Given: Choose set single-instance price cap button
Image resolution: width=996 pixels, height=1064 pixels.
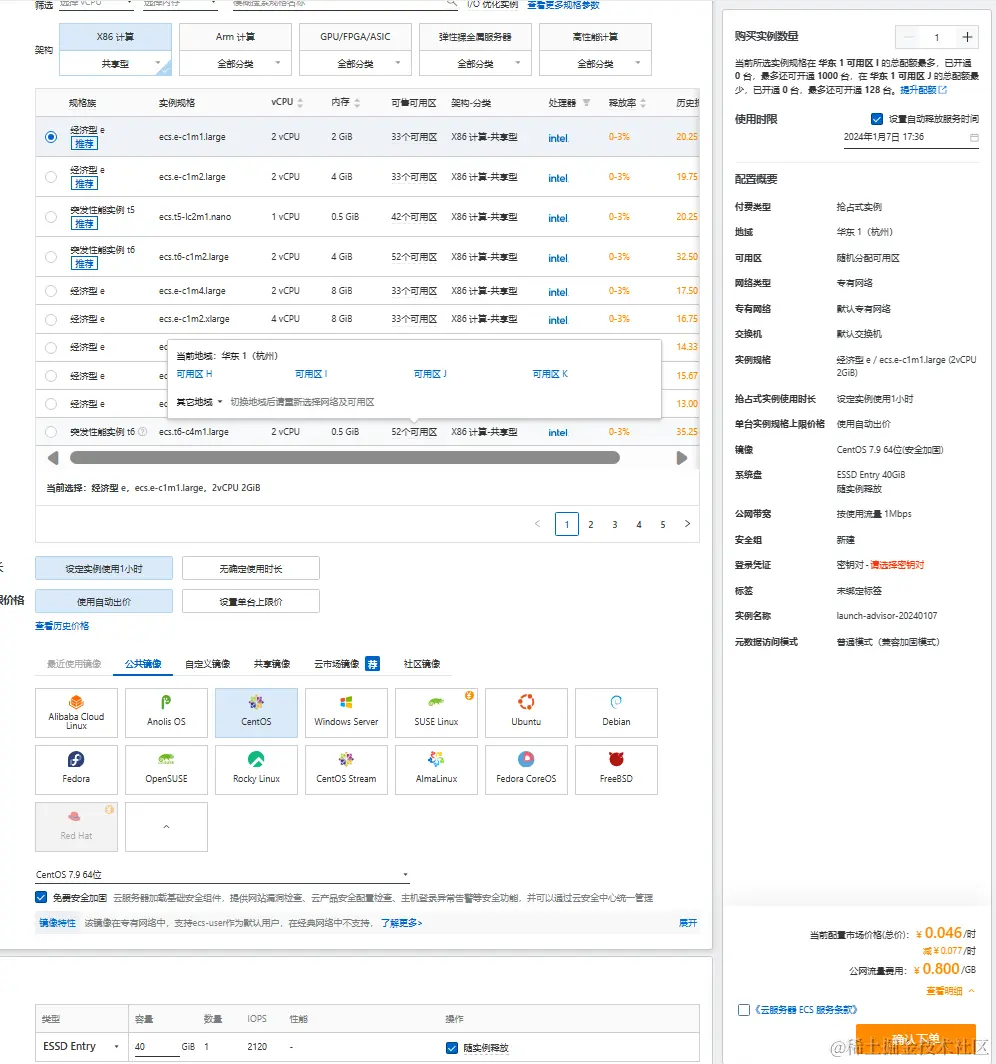Looking at the screenshot, I should [x=250, y=601].
